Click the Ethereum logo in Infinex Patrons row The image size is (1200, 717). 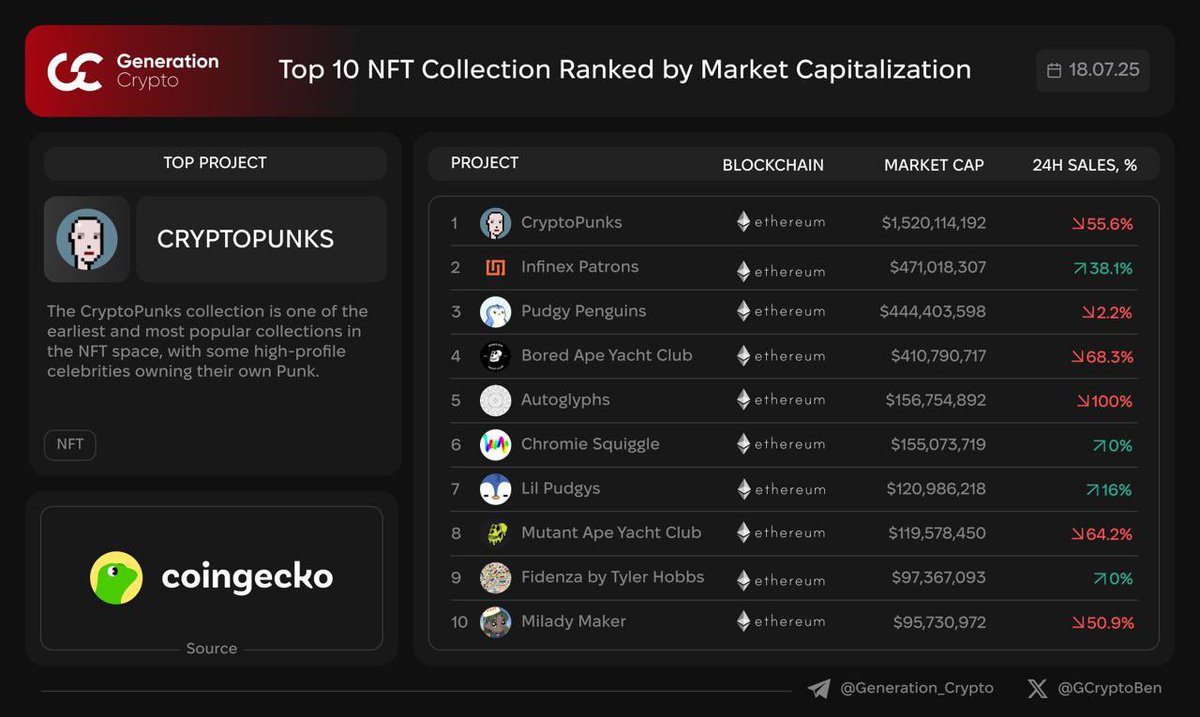743,271
